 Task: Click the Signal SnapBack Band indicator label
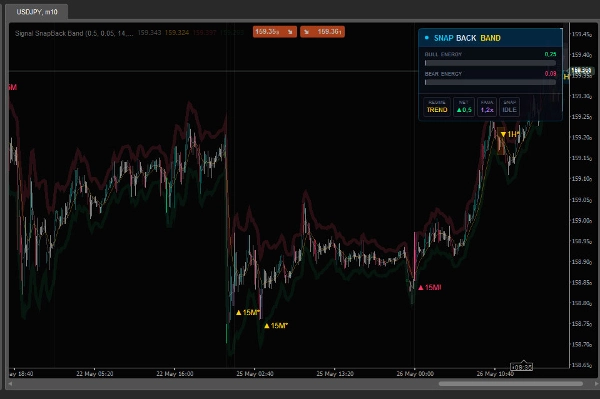pyautogui.click(x=74, y=33)
